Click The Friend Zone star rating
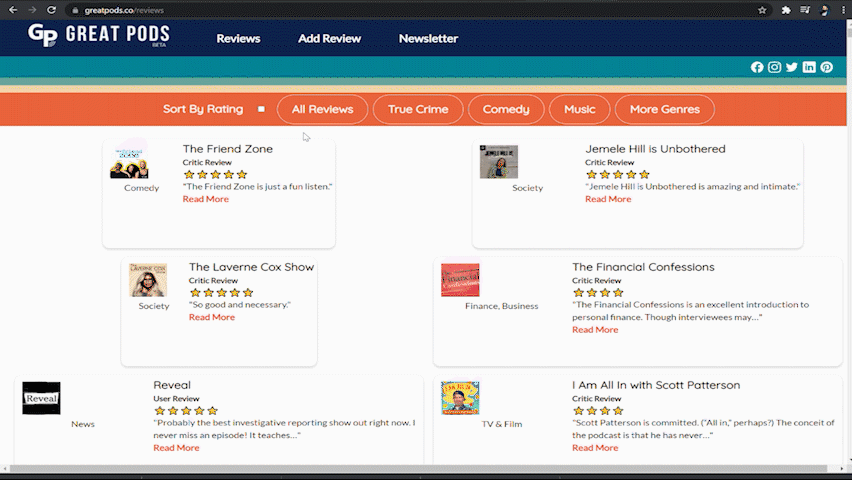The image size is (852, 480). [x=215, y=174]
